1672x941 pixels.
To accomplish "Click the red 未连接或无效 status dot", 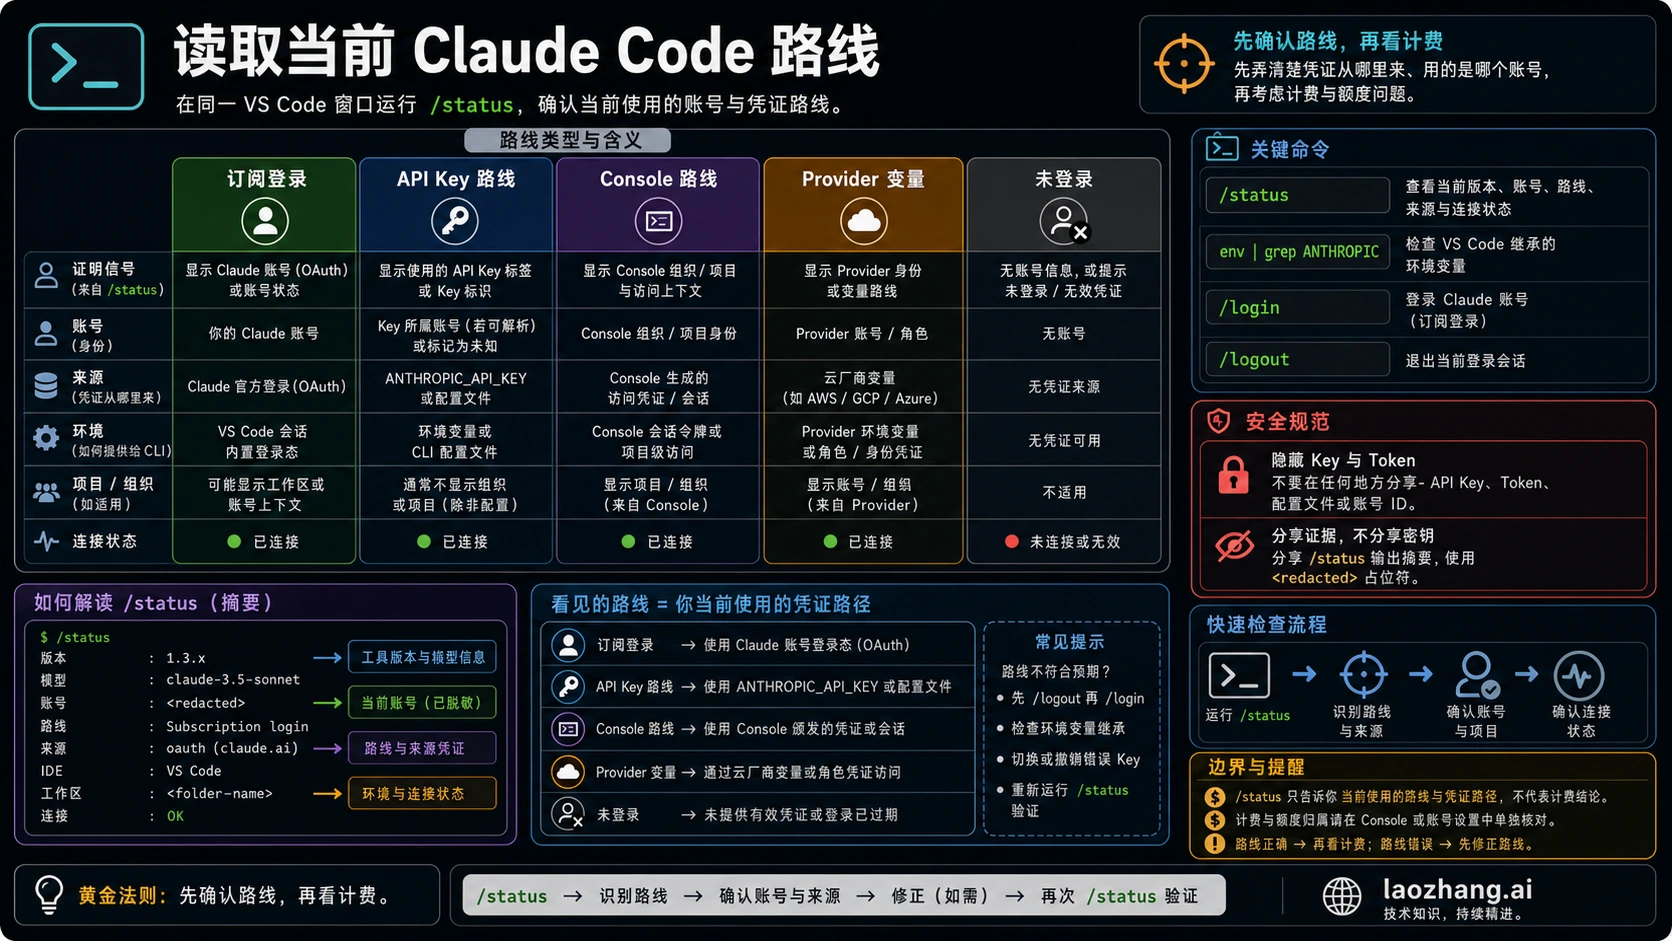I will coord(1011,541).
